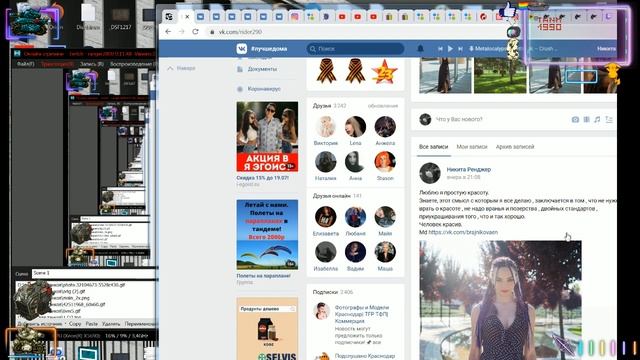Select the Мои записи wall tab

pos(472,147)
